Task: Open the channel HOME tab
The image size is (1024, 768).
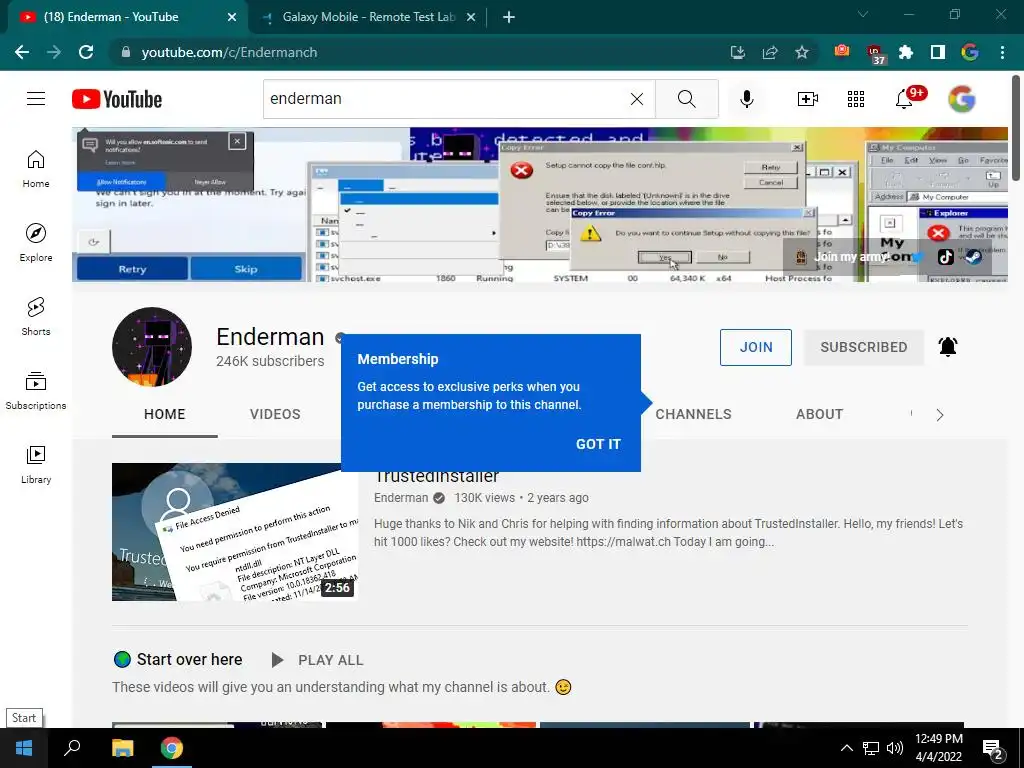Action: 165,414
